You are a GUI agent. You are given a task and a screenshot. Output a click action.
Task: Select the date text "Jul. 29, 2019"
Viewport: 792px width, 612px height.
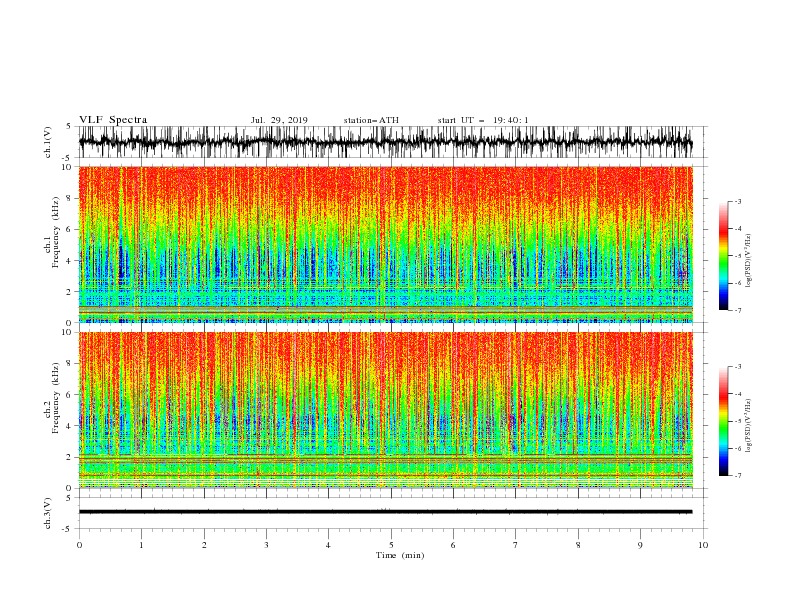[x=279, y=120]
